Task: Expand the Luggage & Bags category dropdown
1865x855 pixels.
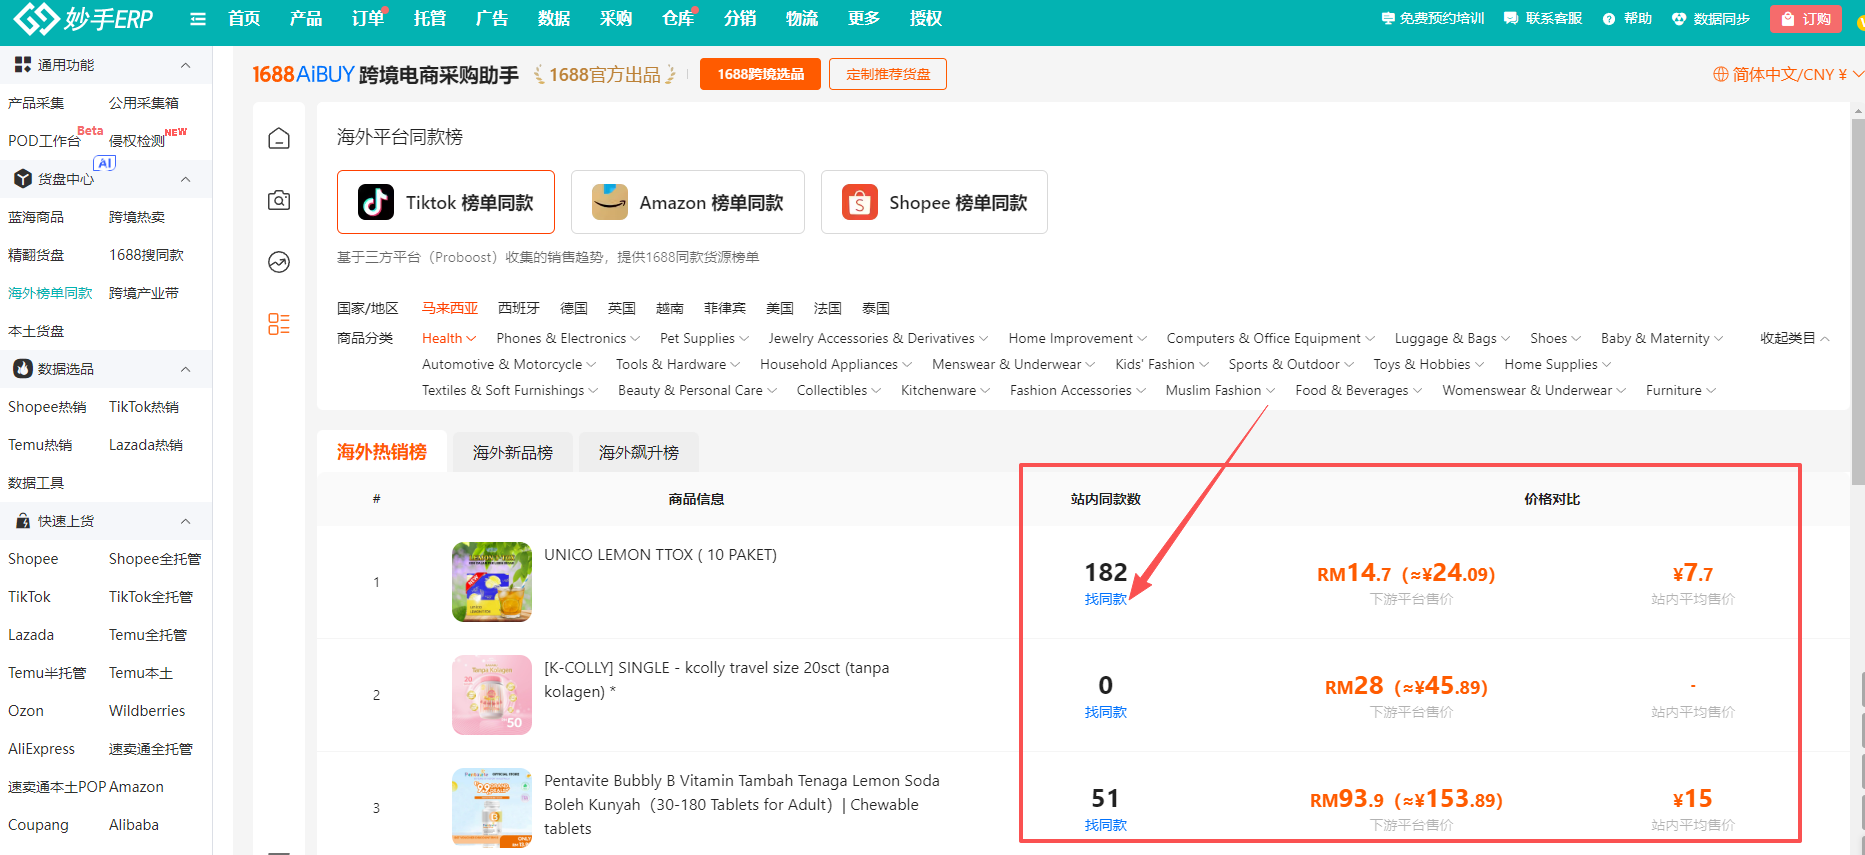Action: (x=1452, y=338)
